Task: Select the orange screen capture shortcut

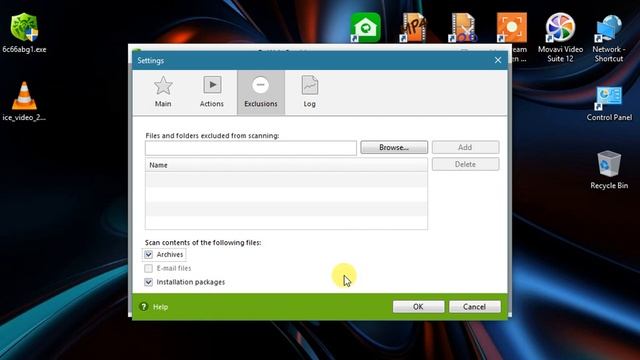Action: click(511, 28)
